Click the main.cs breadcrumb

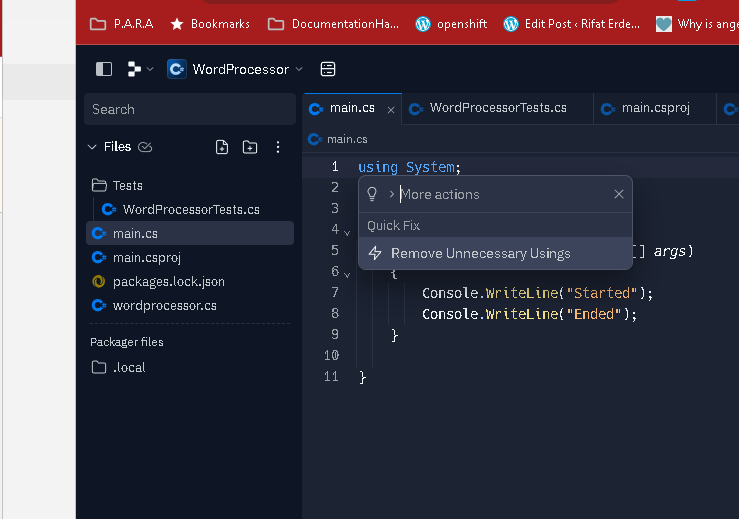tap(338, 139)
